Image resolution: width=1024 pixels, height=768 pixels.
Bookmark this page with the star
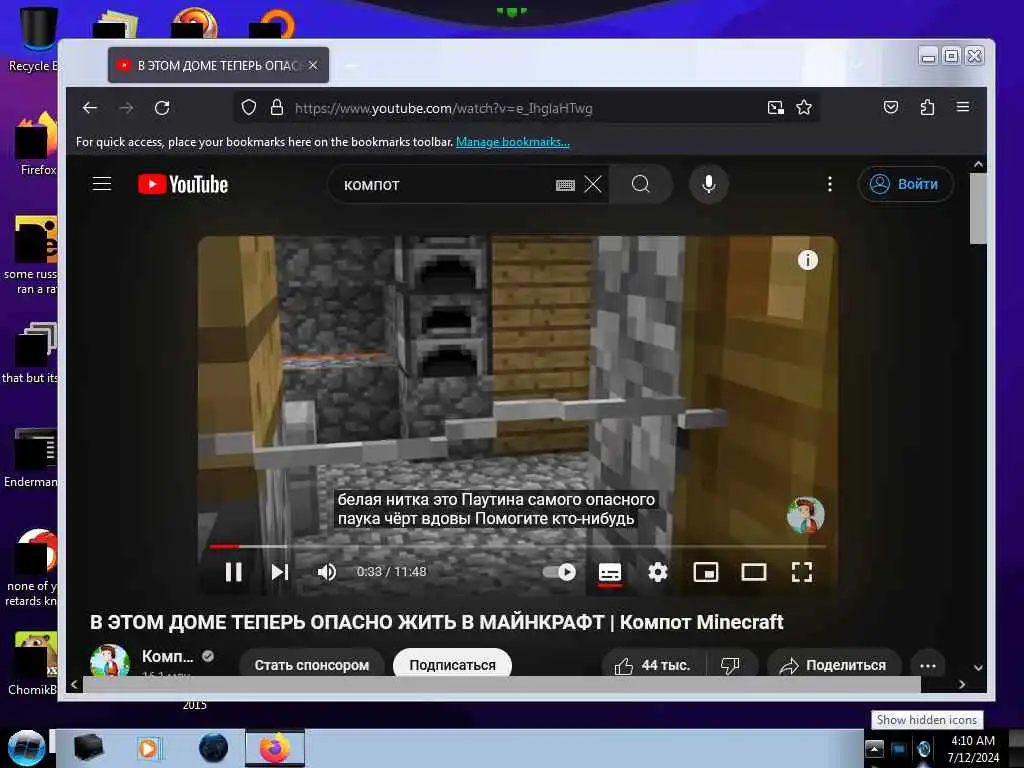click(x=804, y=108)
